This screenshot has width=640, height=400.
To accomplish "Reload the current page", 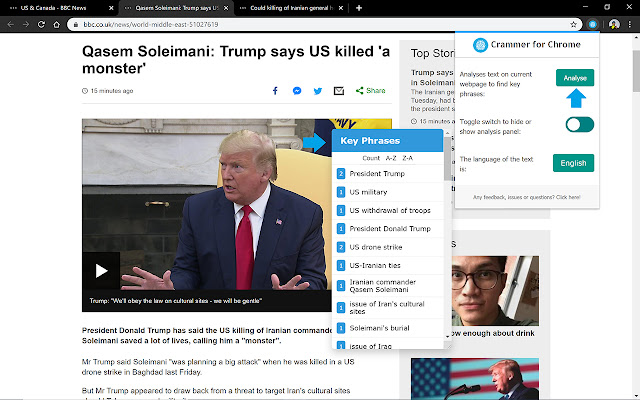I will 41,24.
